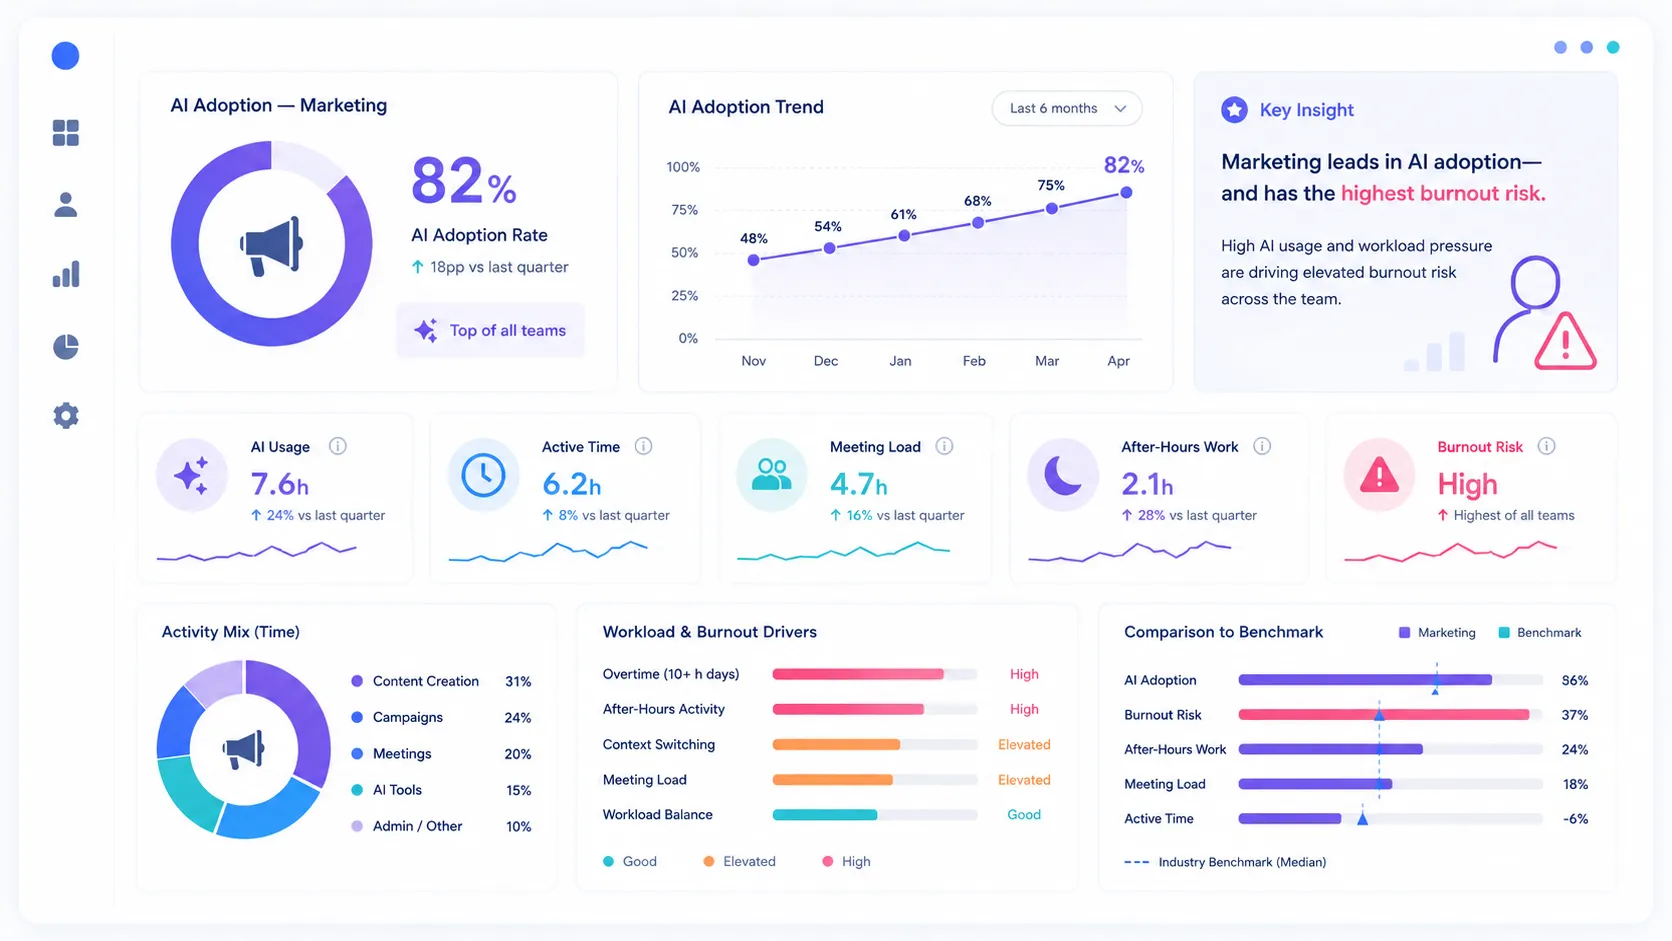Click the '-6%' Active Time benchmark value
The height and width of the screenshot is (941, 1672).
pyautogui.click(x=1576, y=818)
